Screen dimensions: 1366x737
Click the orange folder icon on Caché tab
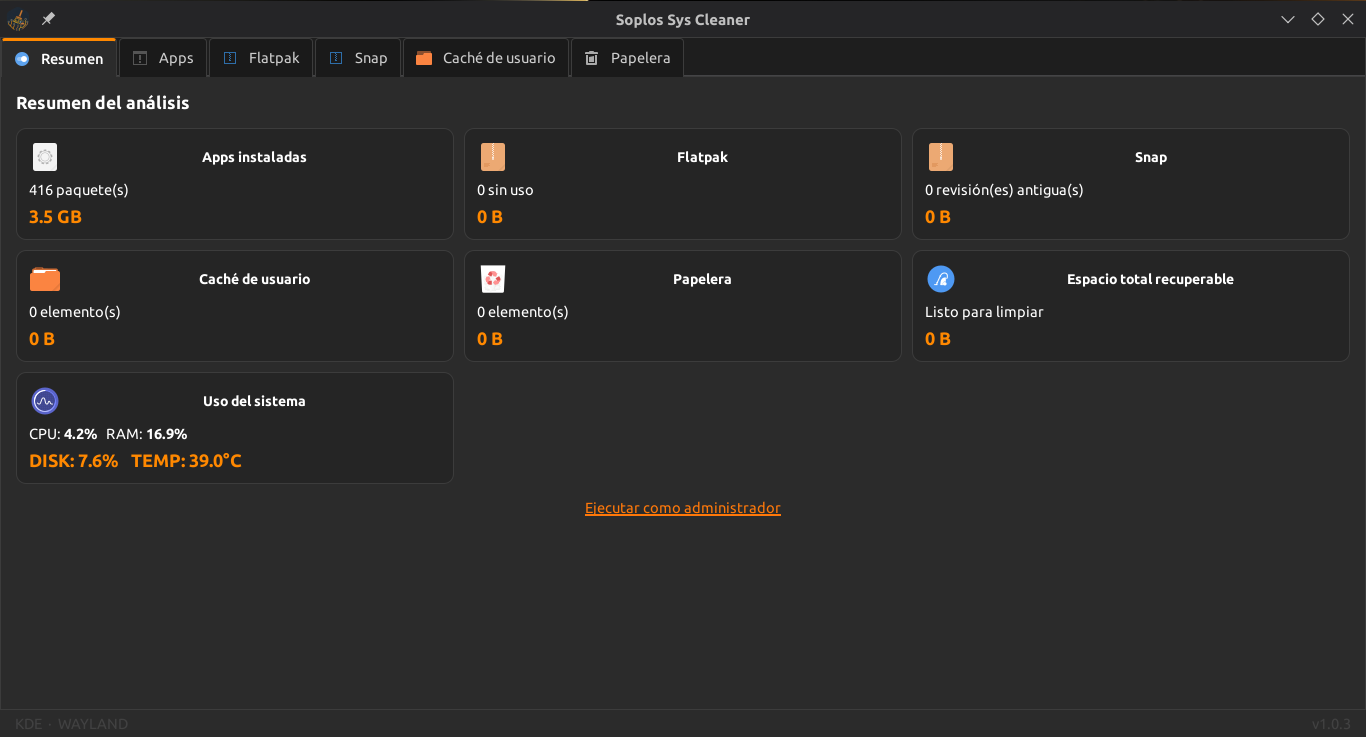click(424, 58)
